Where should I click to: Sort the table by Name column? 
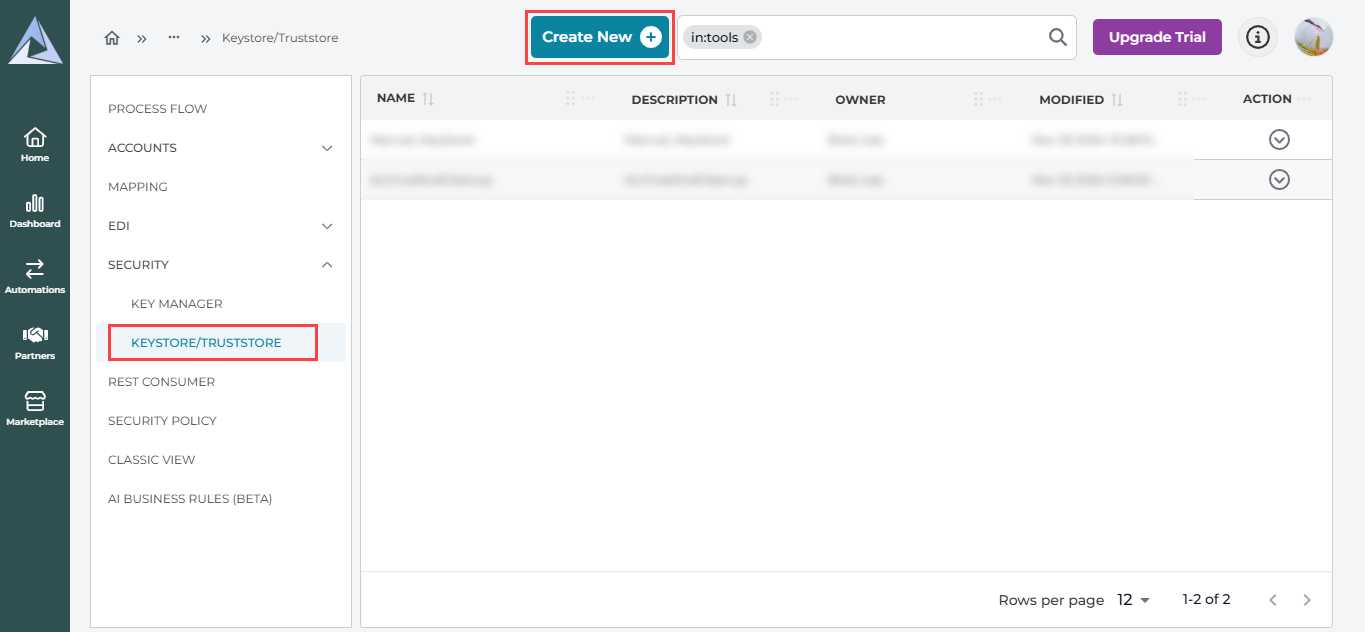point(428,99)
